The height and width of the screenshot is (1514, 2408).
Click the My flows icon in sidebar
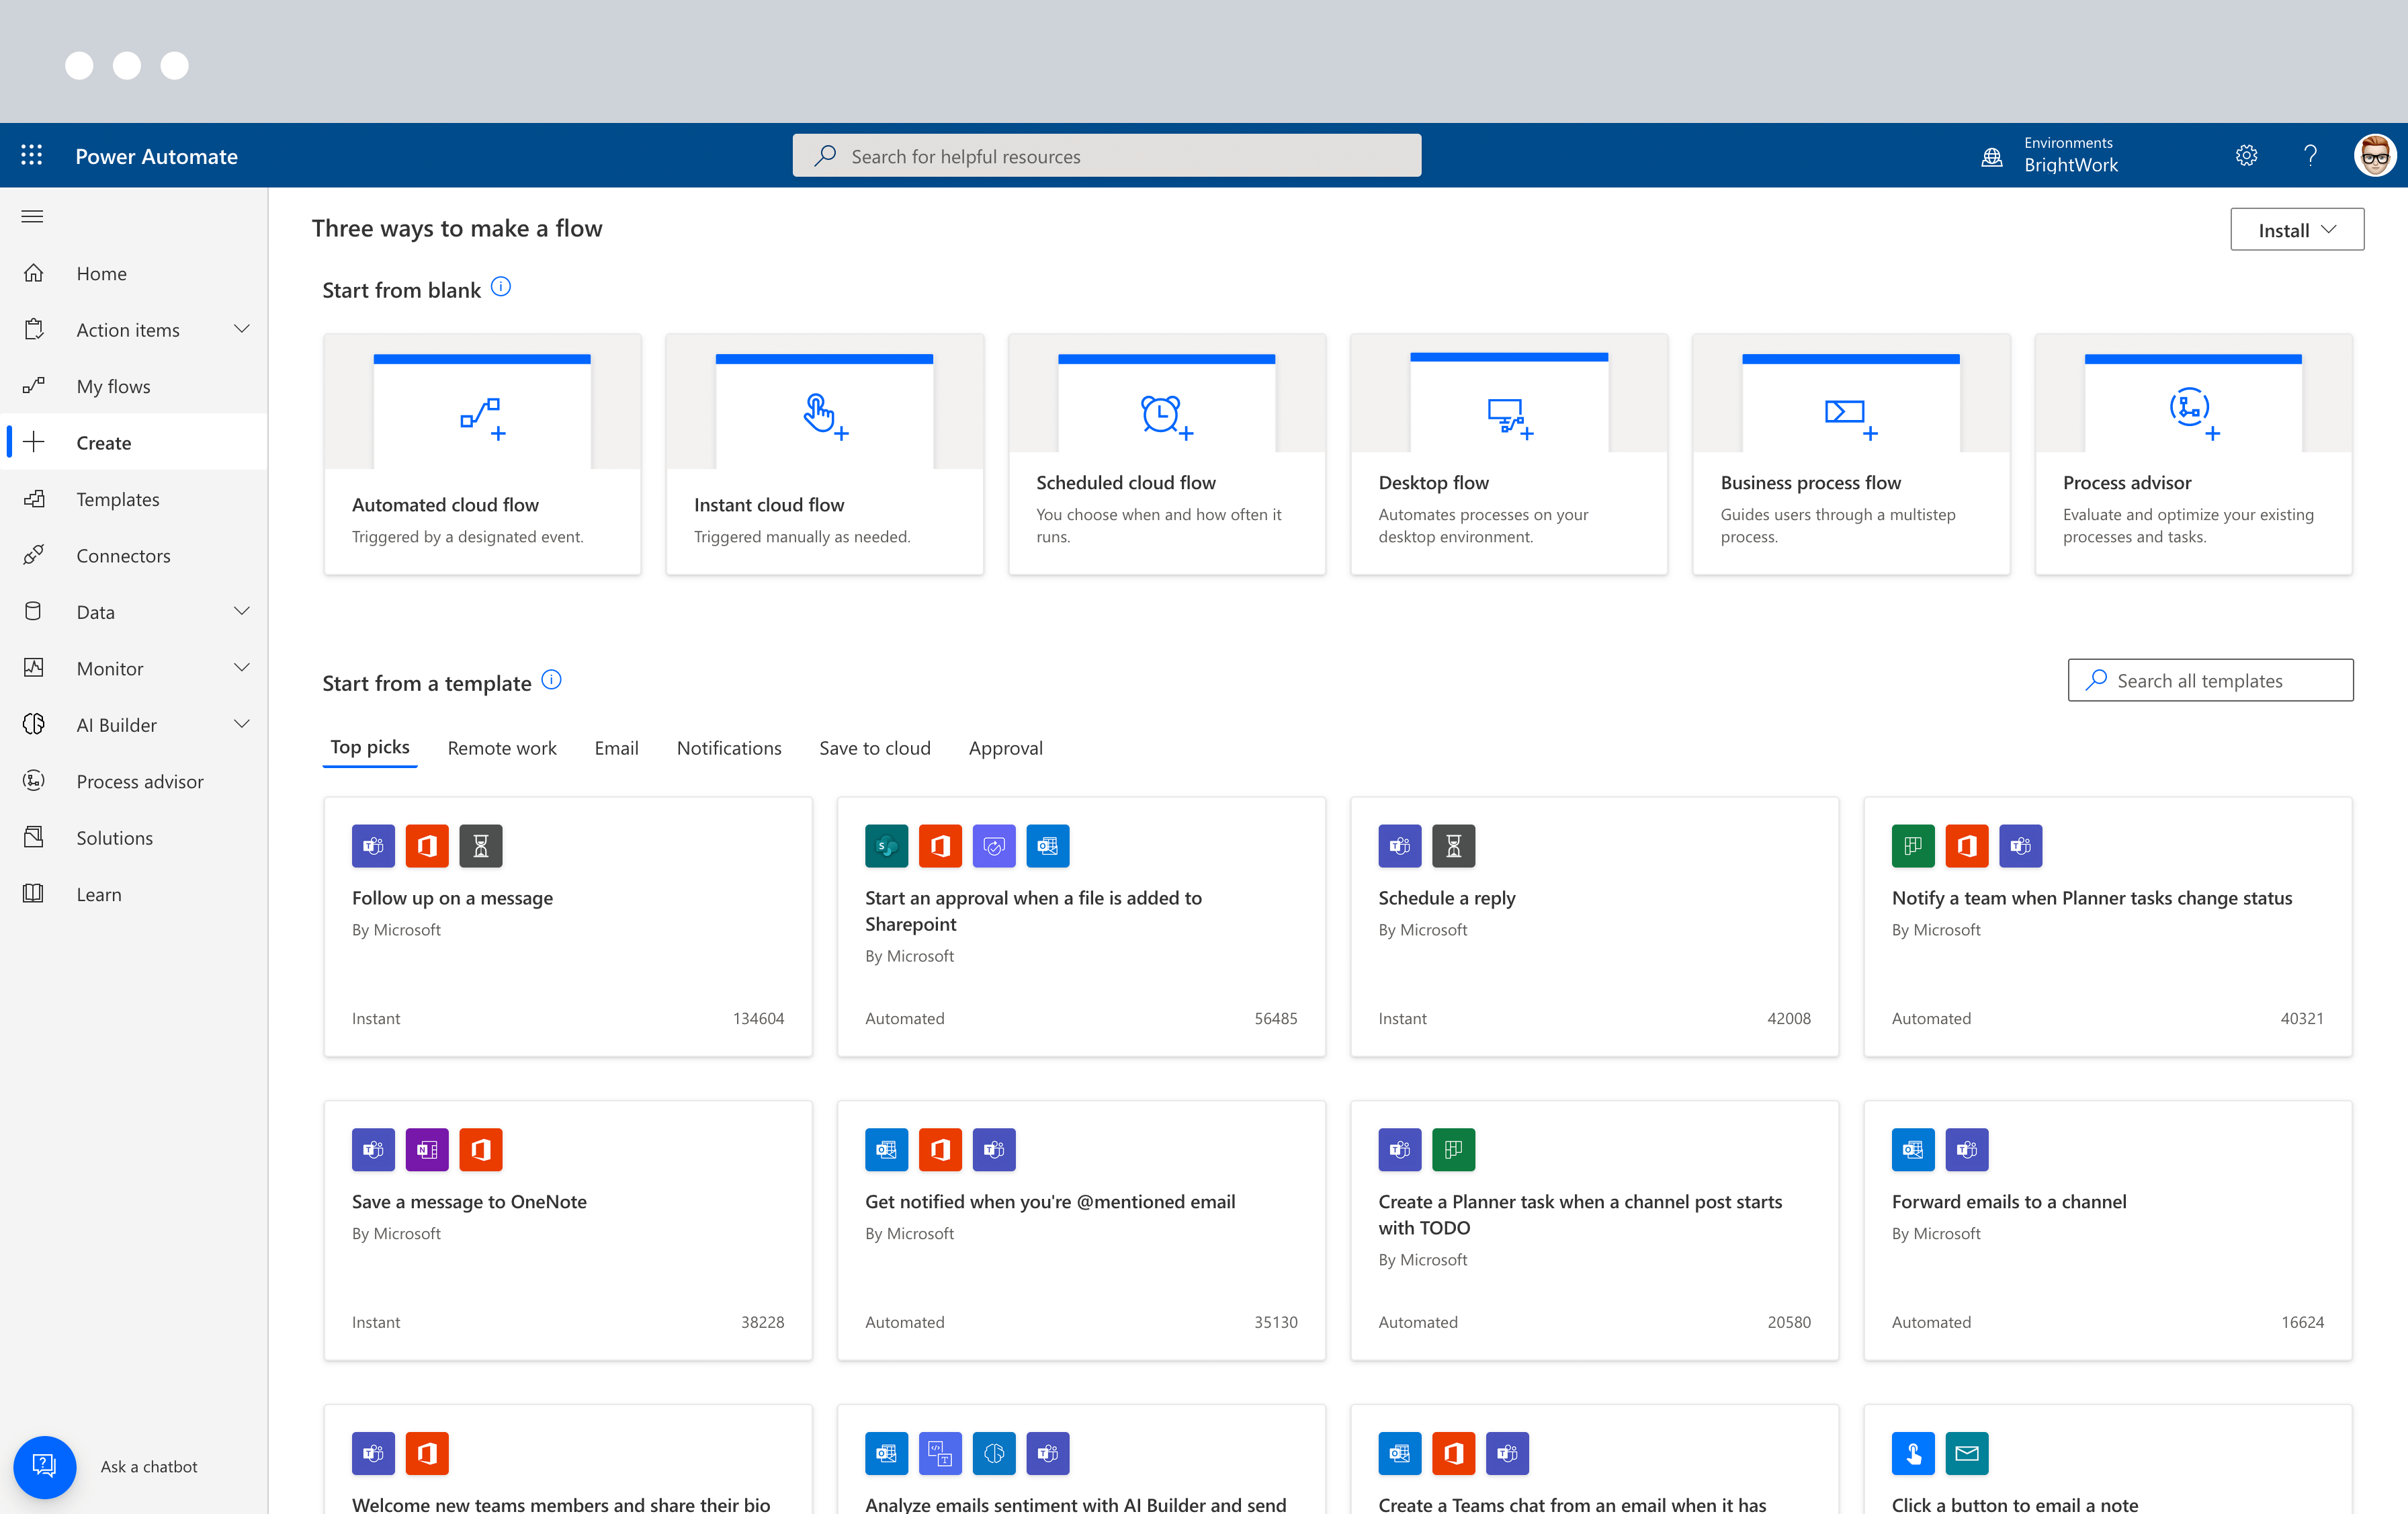(34, 386)
